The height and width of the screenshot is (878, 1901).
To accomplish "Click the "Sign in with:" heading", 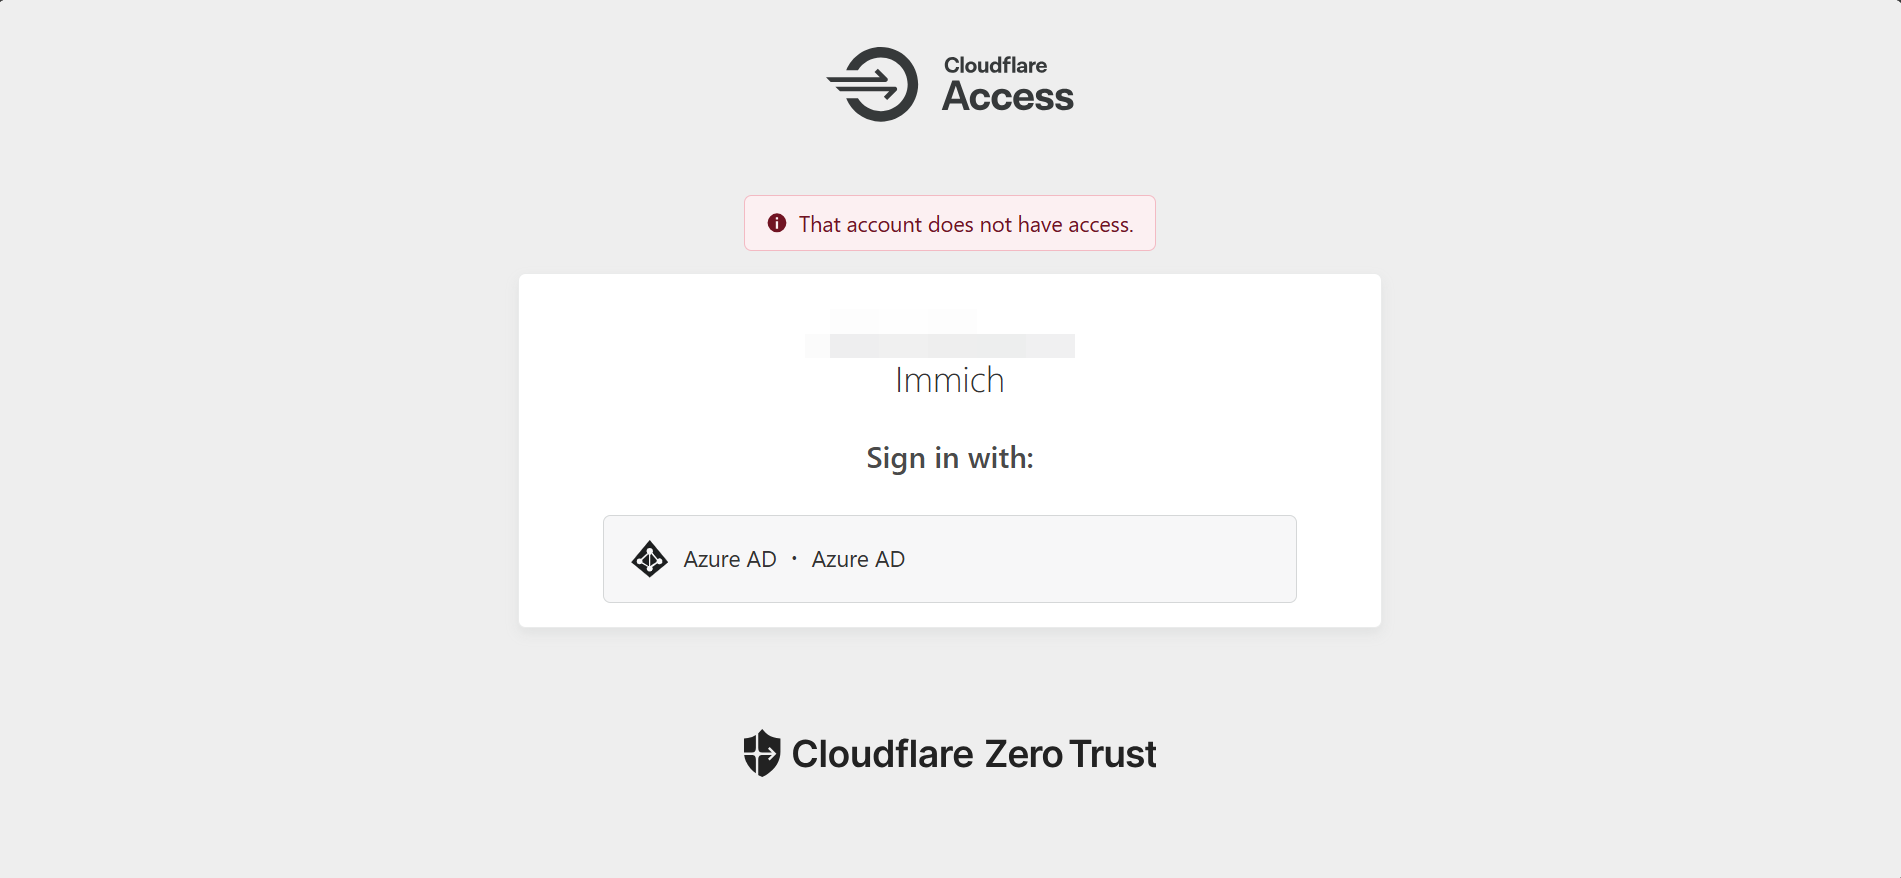I will [x=949, y=458].
